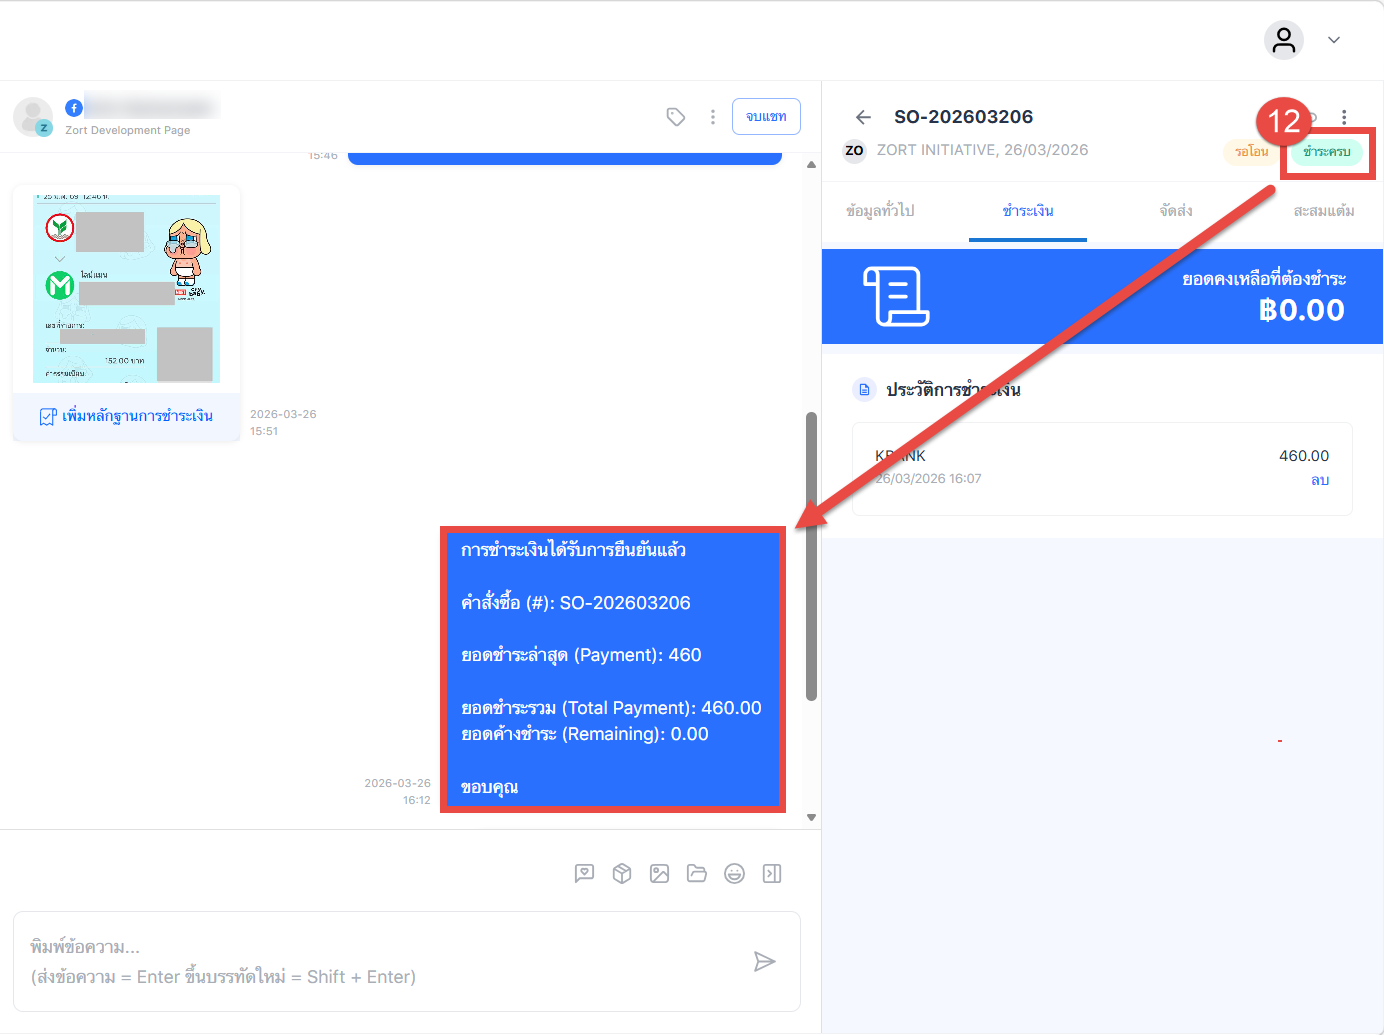Open the emoji picker
Screen dimensions: 1384x1035
[x=734, y=874]
